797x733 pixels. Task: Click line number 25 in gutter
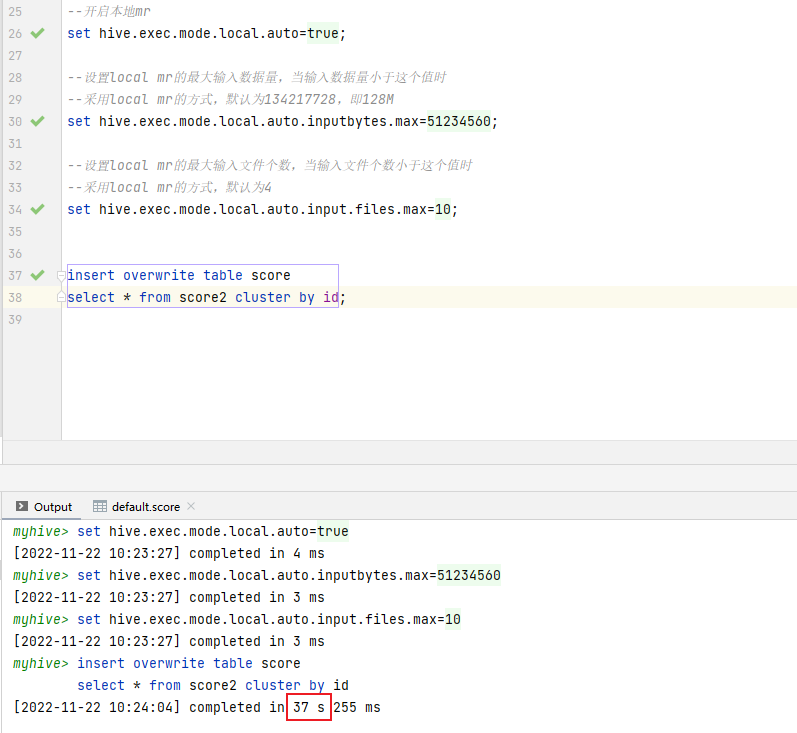[15, 12]
